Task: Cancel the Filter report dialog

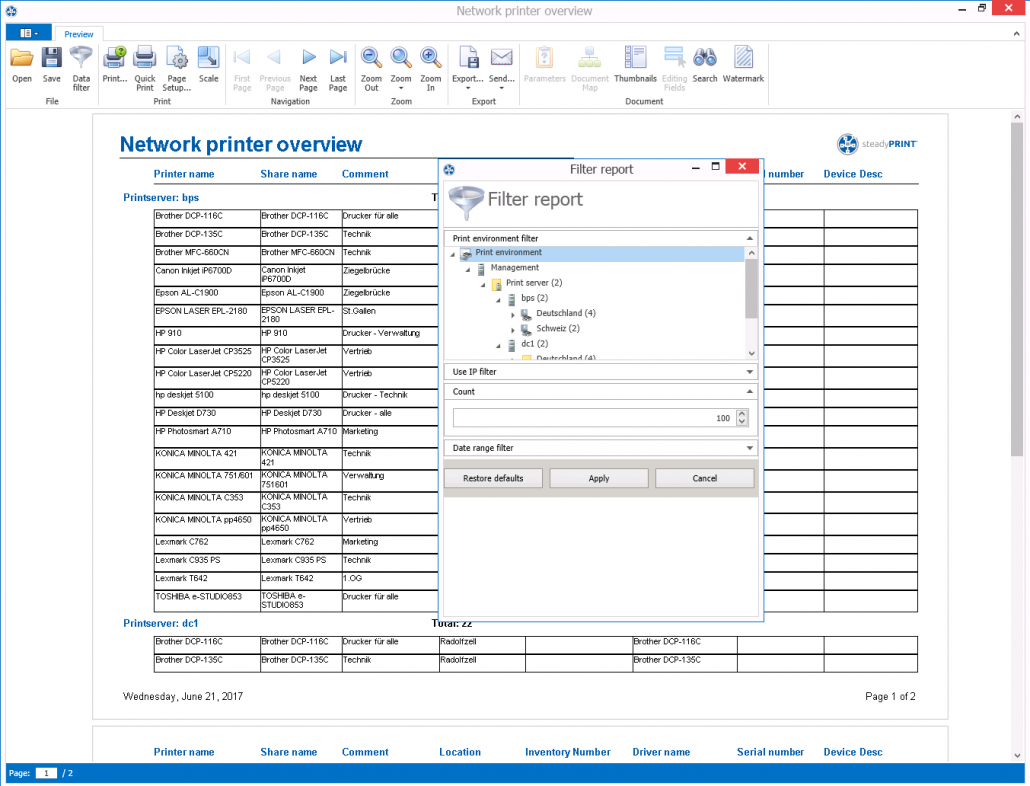Action: tap(704, 478)
